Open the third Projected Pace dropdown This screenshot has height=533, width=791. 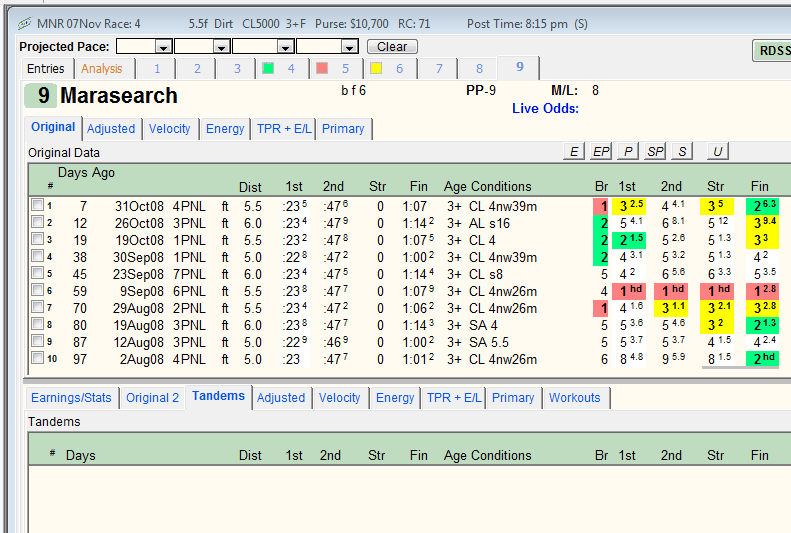tap(285, 47)
